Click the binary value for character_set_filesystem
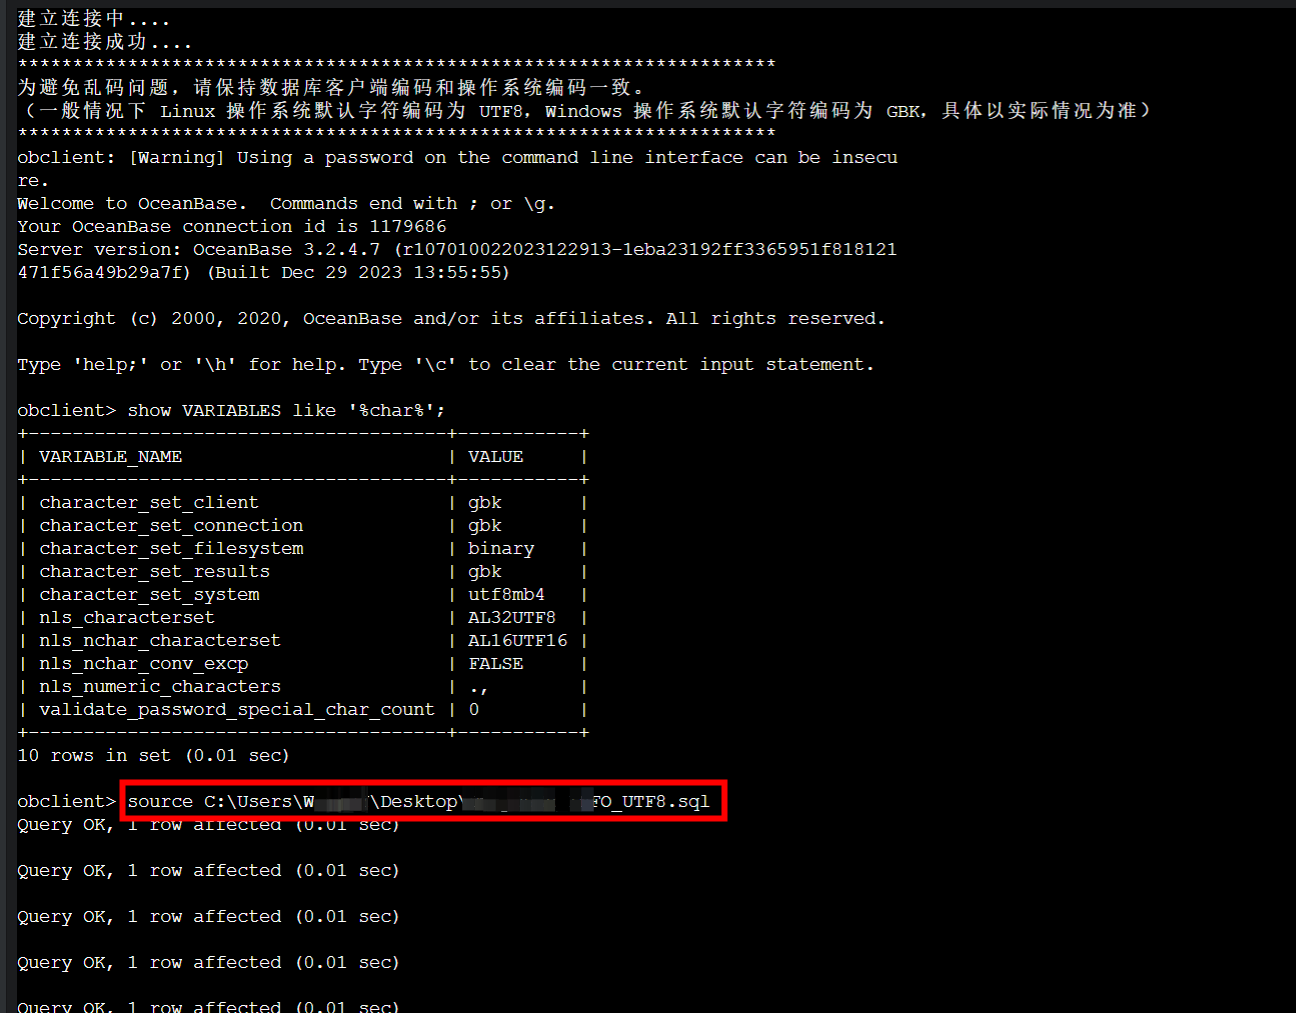The height and width of the screenshot is (1013, 1296). click(500, 548)
